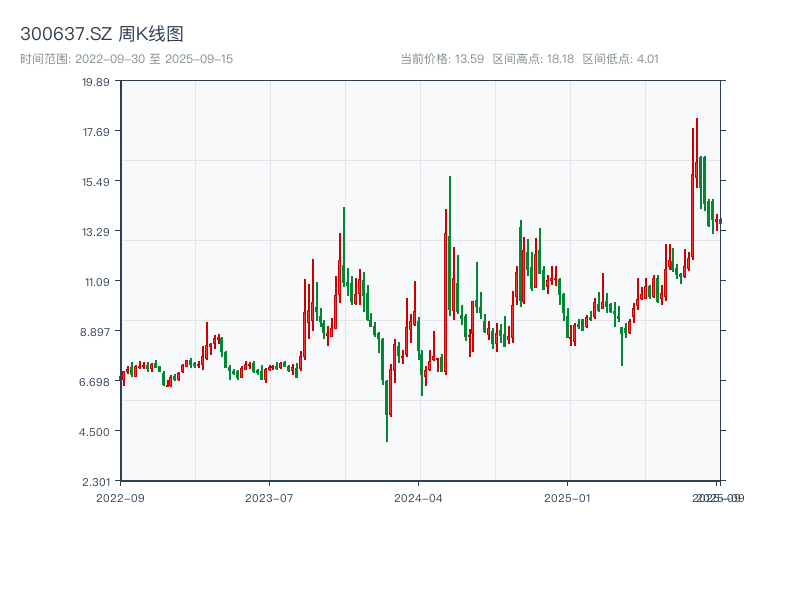The width and height of the screenshot is (800, 600).
Task: Click y-axis label 15.49
Action: click(x=95, y=182)
